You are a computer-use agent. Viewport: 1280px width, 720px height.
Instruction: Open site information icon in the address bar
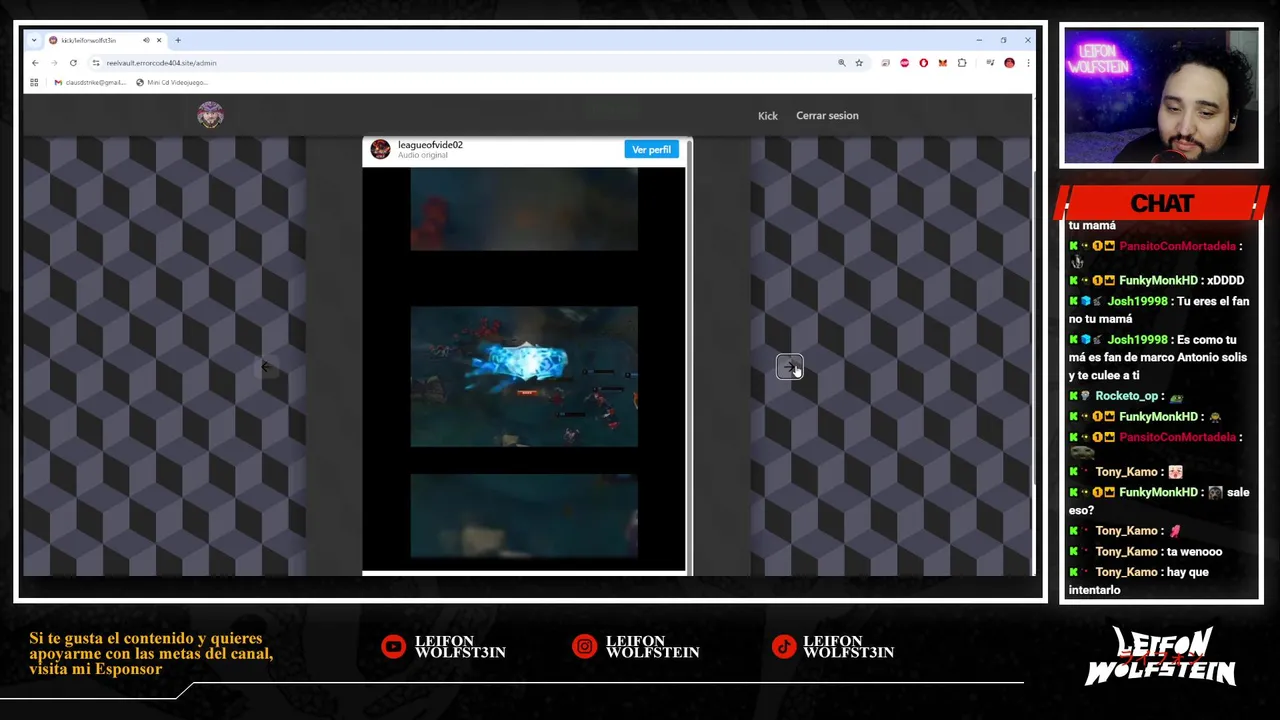point(96,63)
